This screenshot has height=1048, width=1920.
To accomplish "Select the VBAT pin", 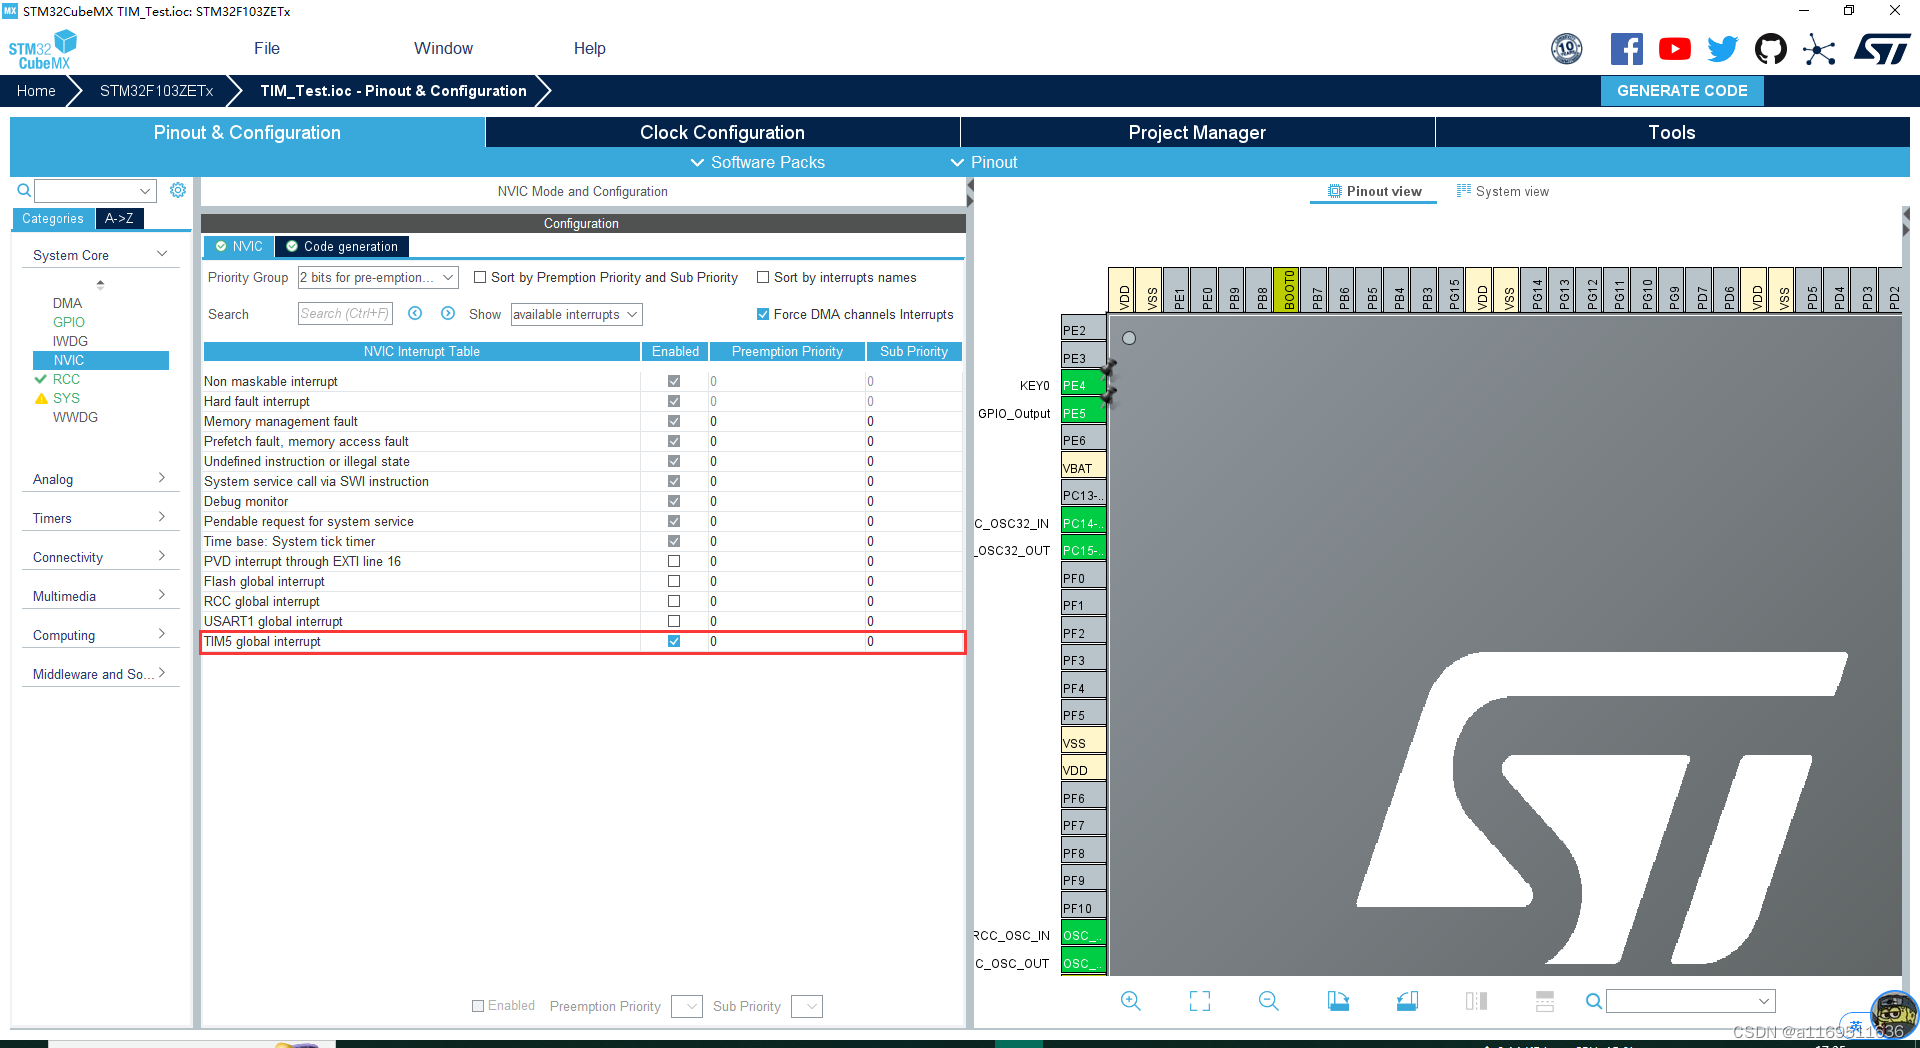I will coord(1083,468).
